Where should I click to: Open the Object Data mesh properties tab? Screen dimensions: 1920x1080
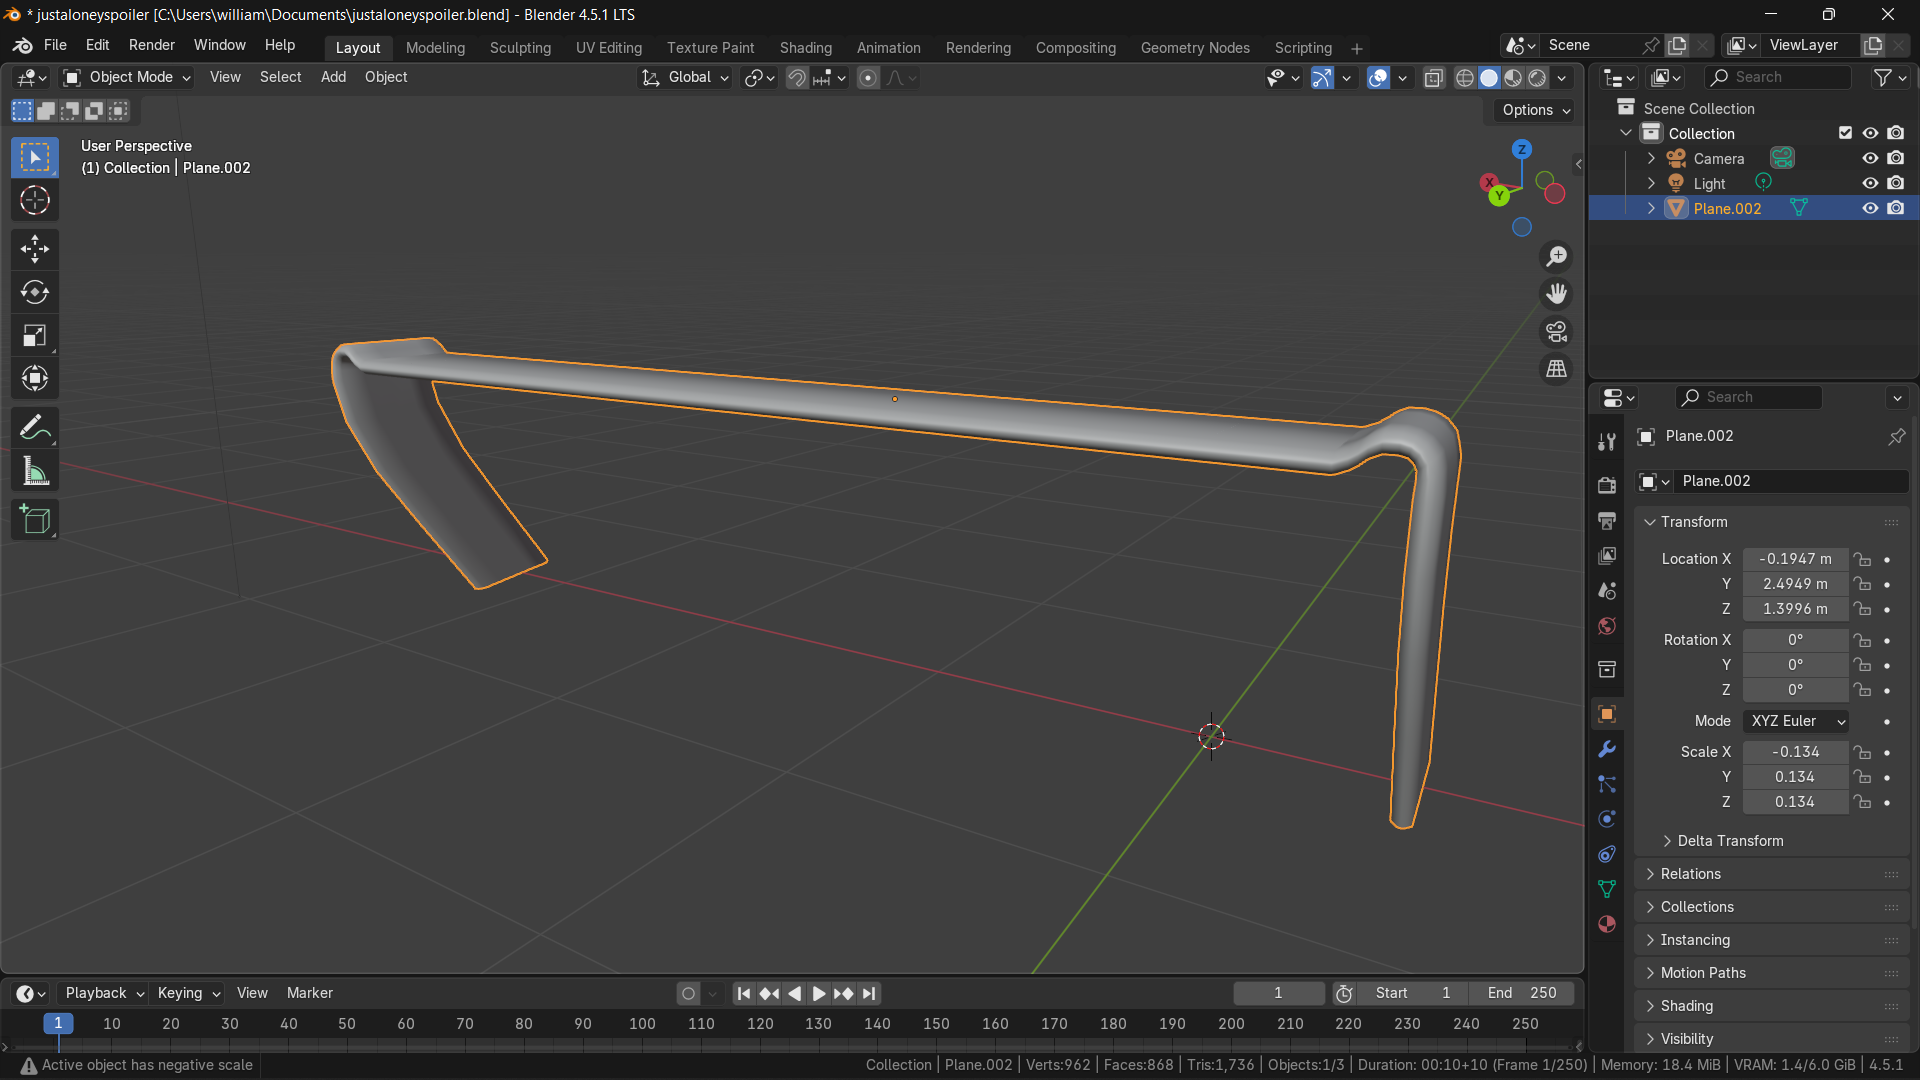coord(1607,889)
